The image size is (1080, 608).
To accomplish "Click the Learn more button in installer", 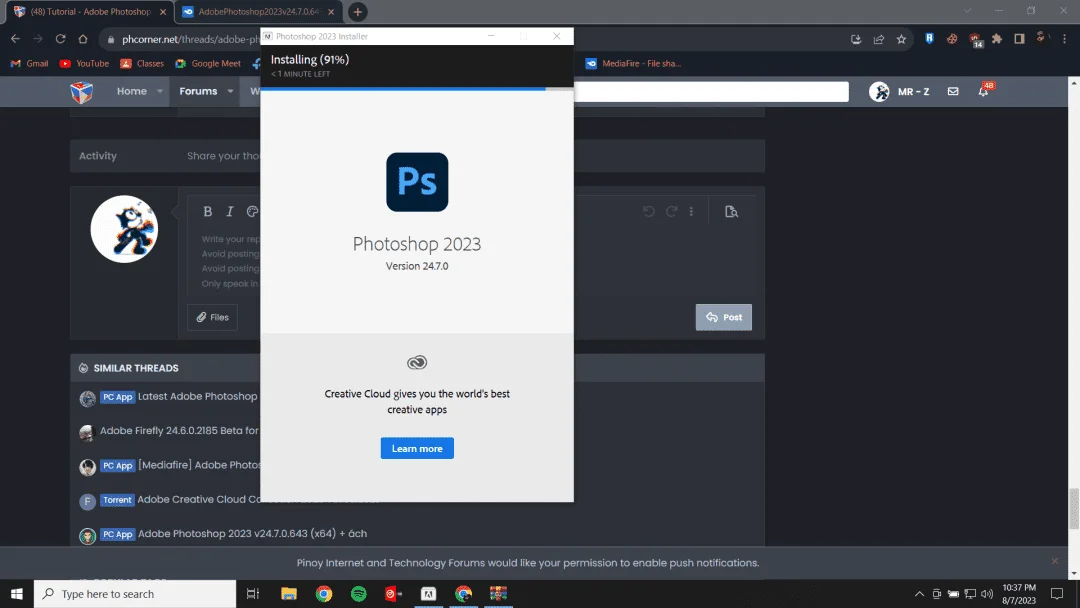I will (417, 448).
